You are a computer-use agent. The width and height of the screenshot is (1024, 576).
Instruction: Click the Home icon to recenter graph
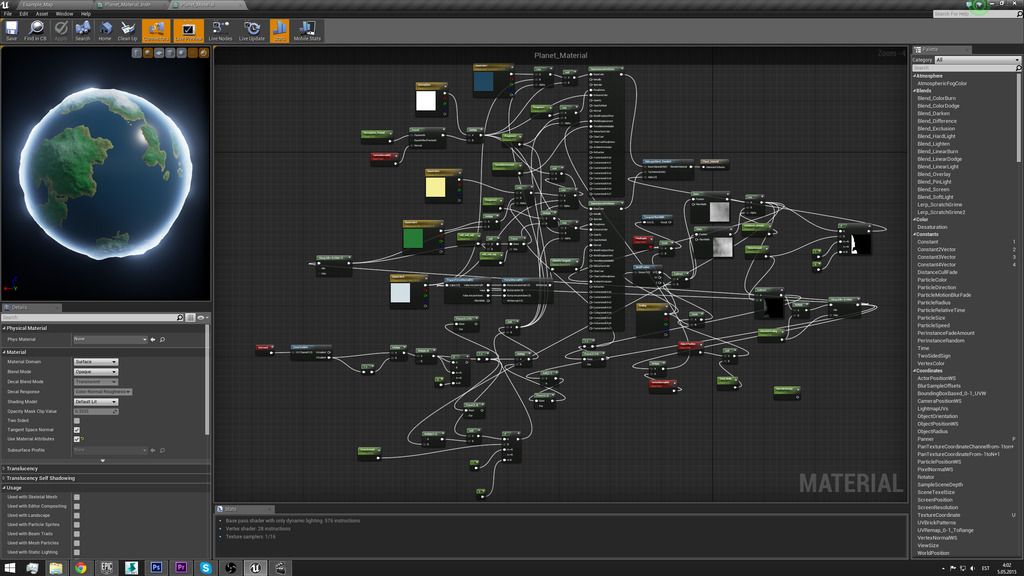[104, 30]
